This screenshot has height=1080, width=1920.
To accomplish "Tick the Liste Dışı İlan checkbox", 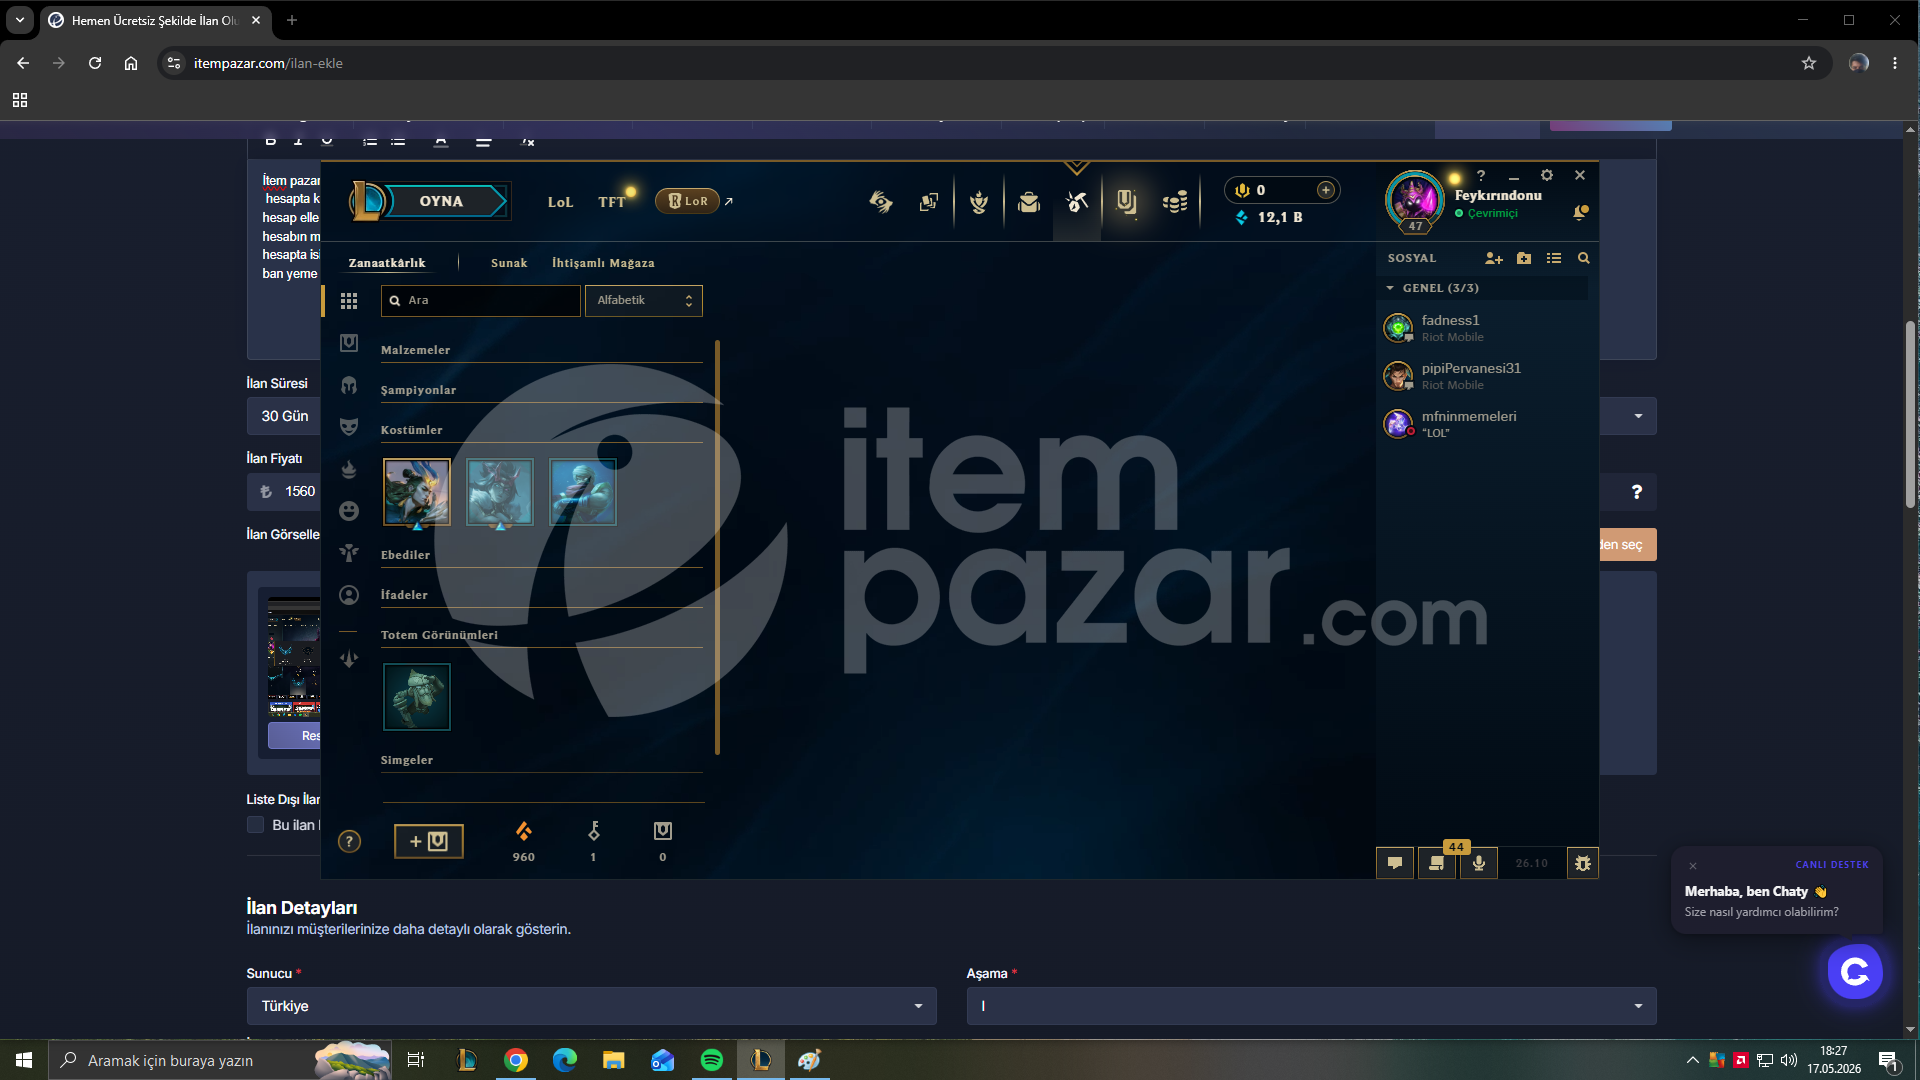I will [x=256, y=825].
